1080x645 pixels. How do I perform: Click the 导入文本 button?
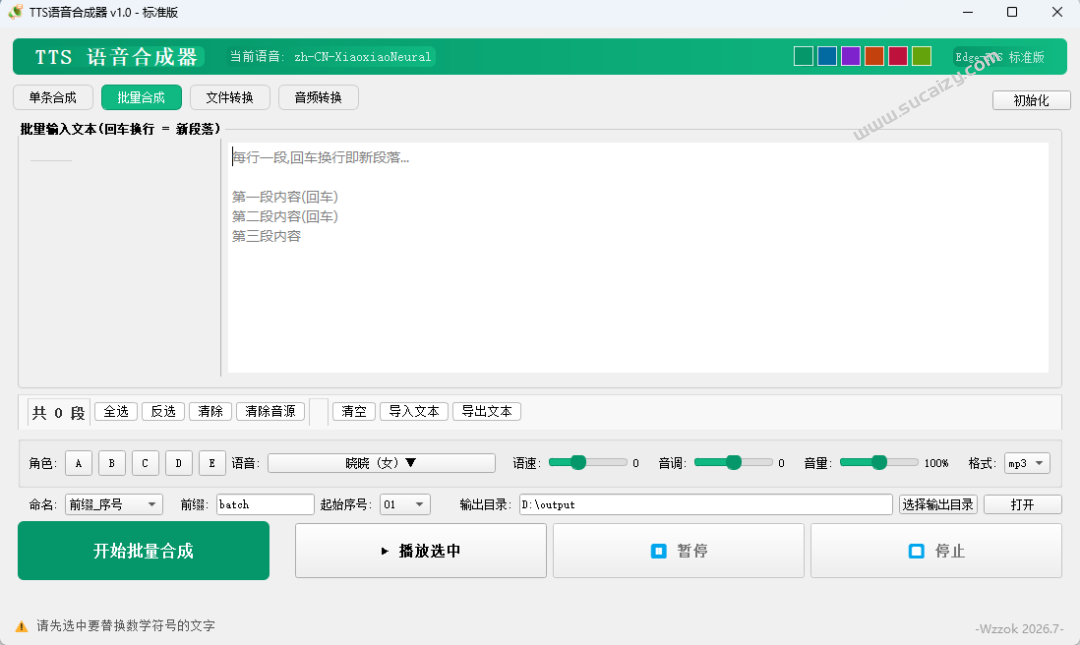tap(414, 411)
